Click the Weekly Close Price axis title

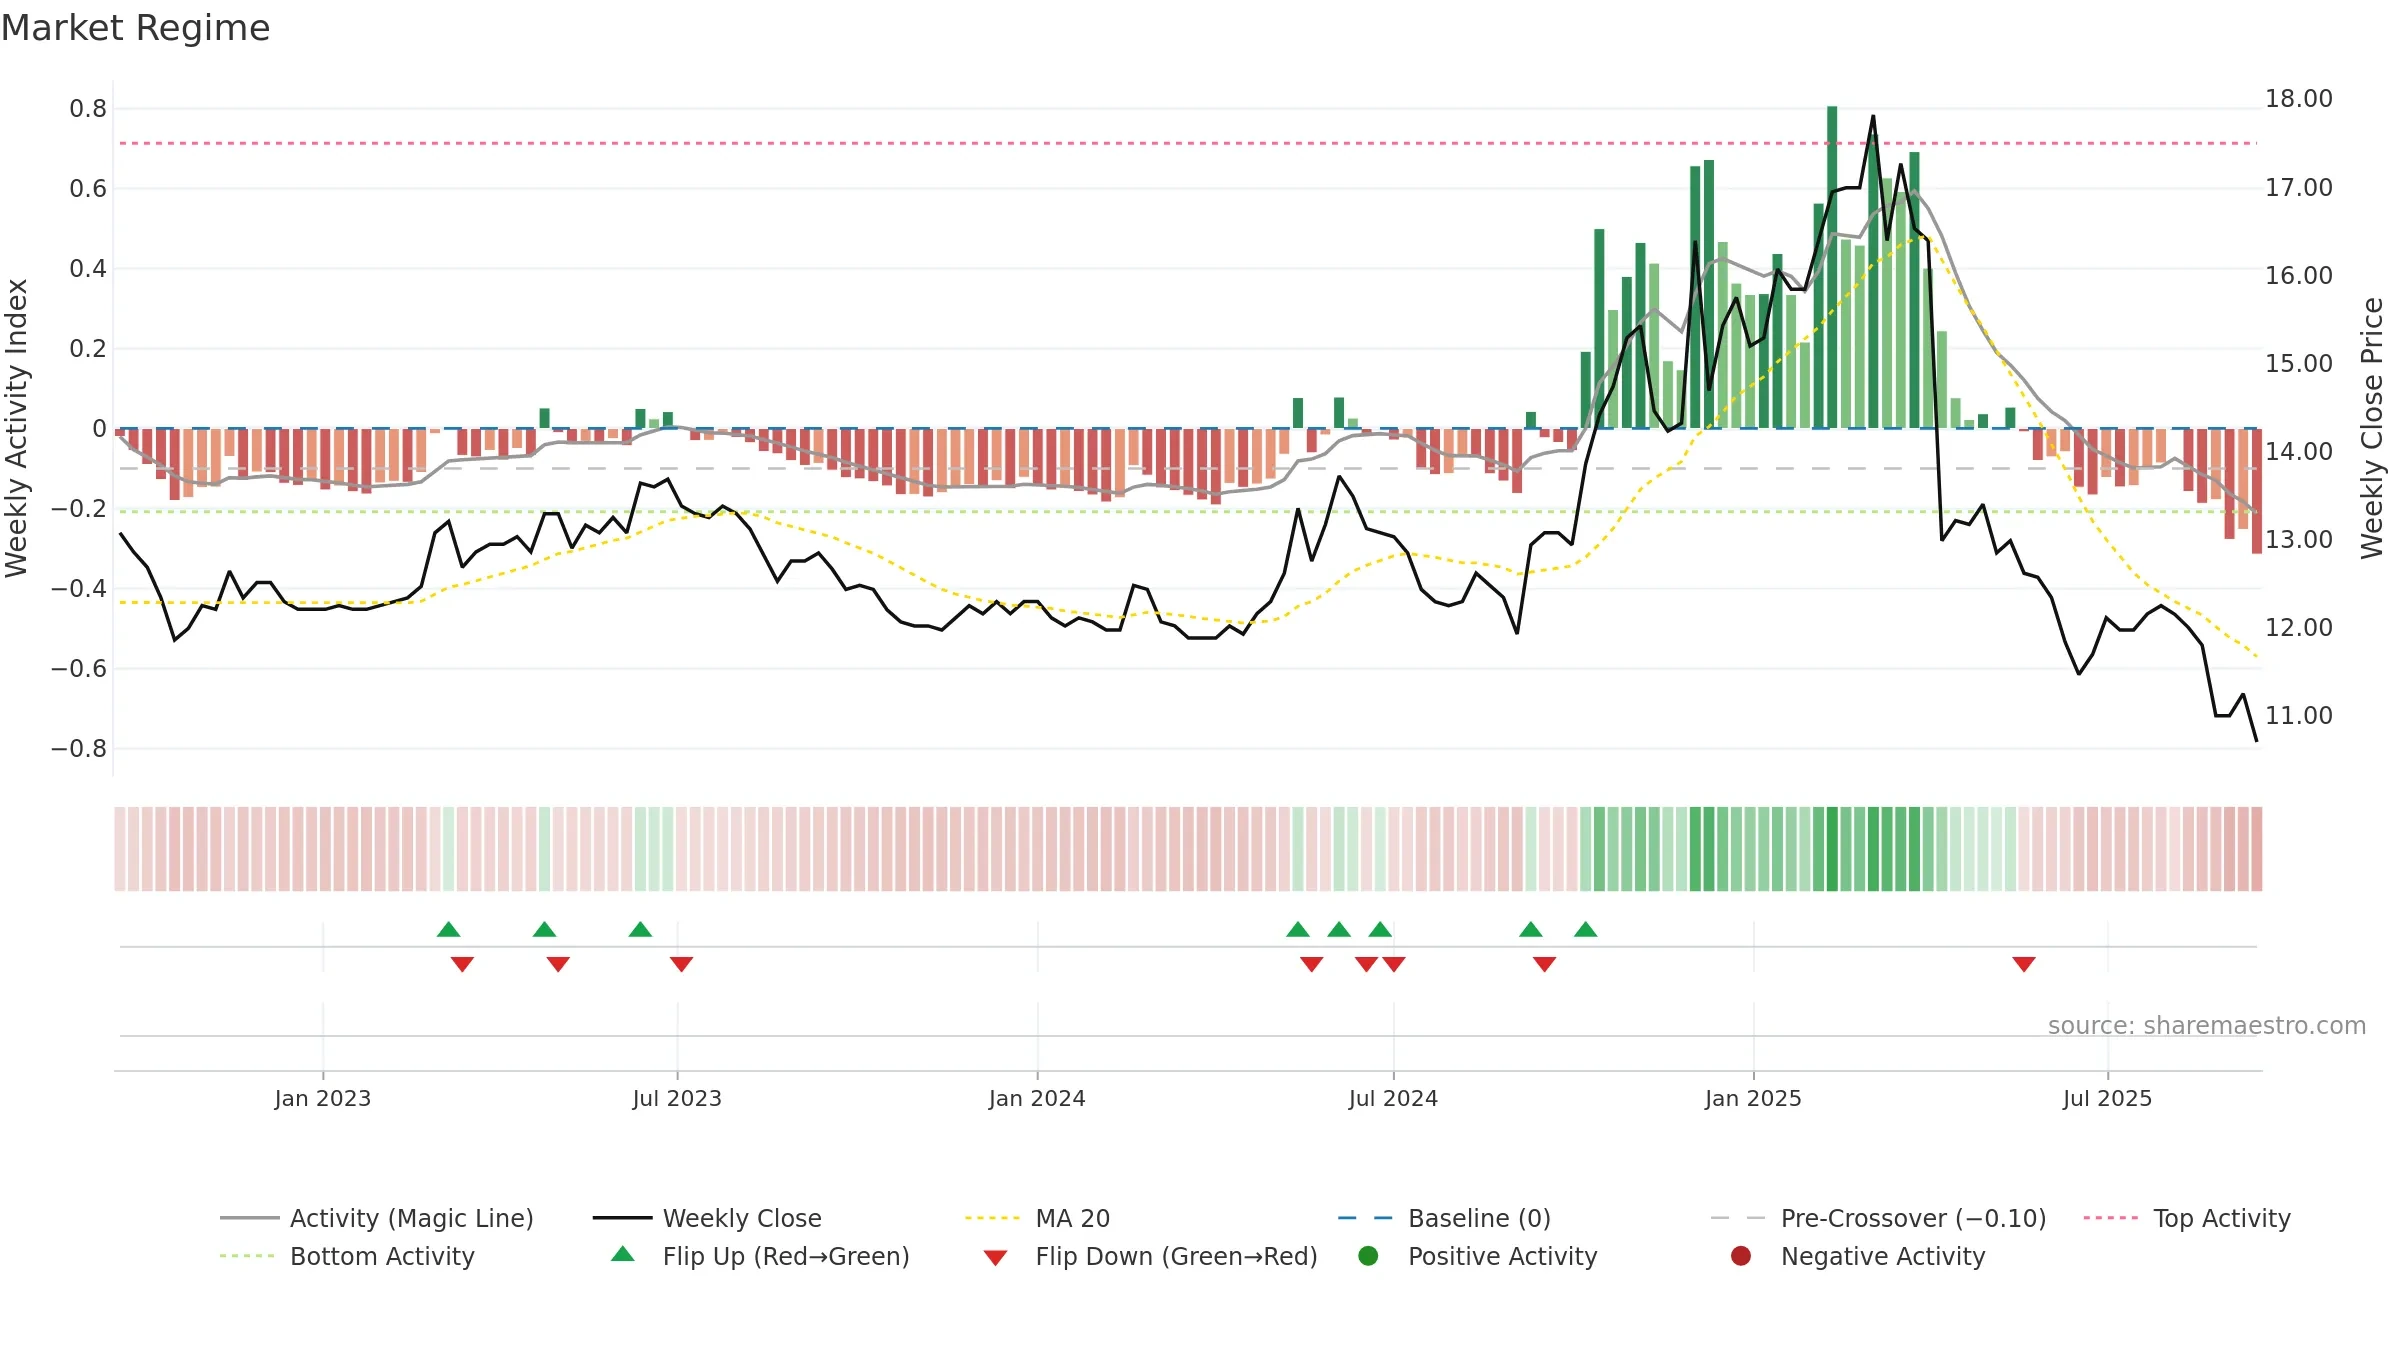click(2372, 428)
